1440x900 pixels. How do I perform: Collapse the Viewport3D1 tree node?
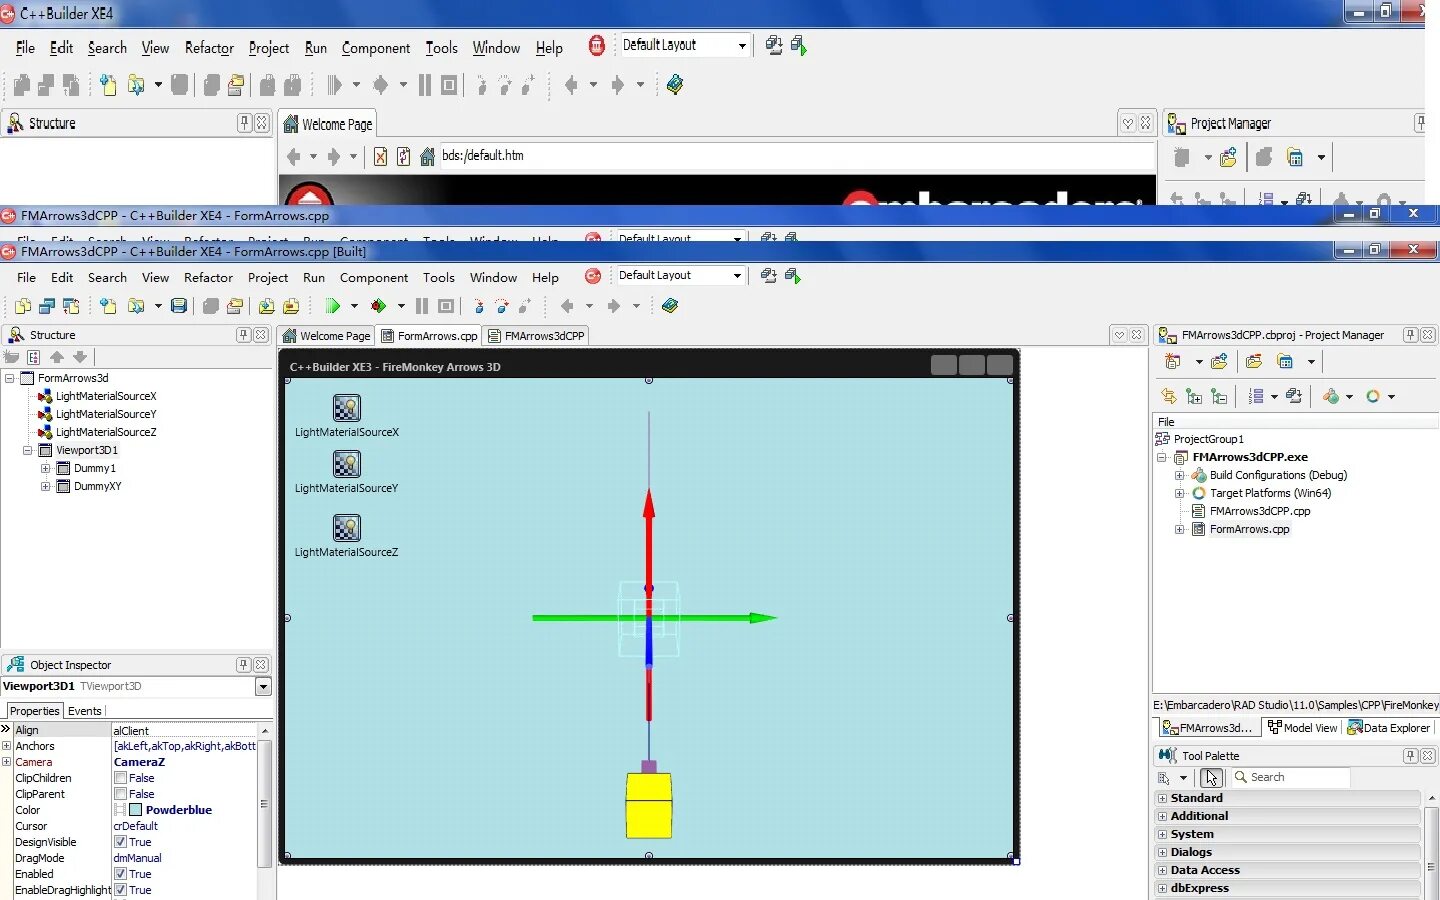27,450
